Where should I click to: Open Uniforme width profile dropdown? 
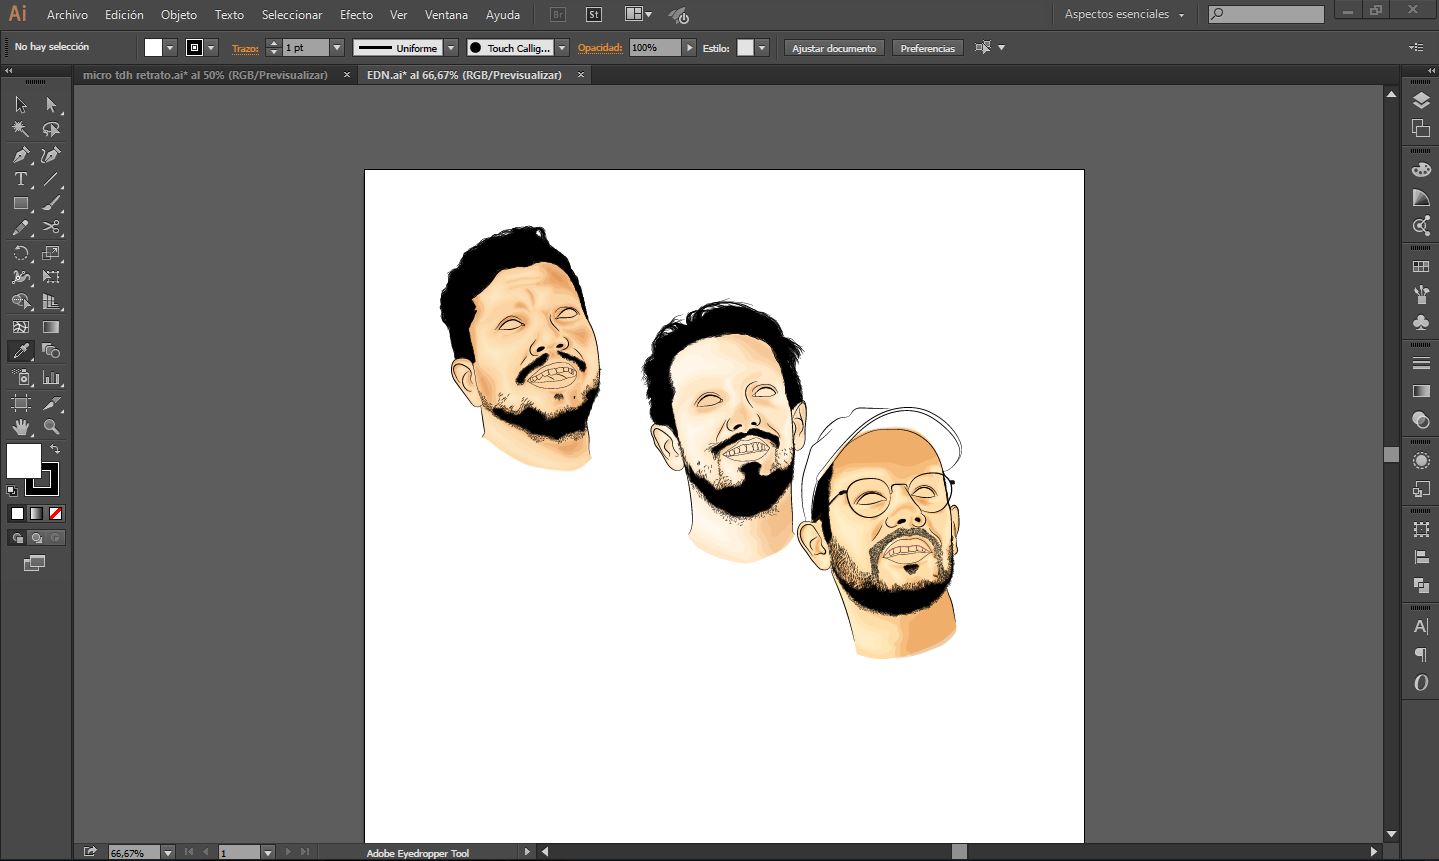[451, 48]
